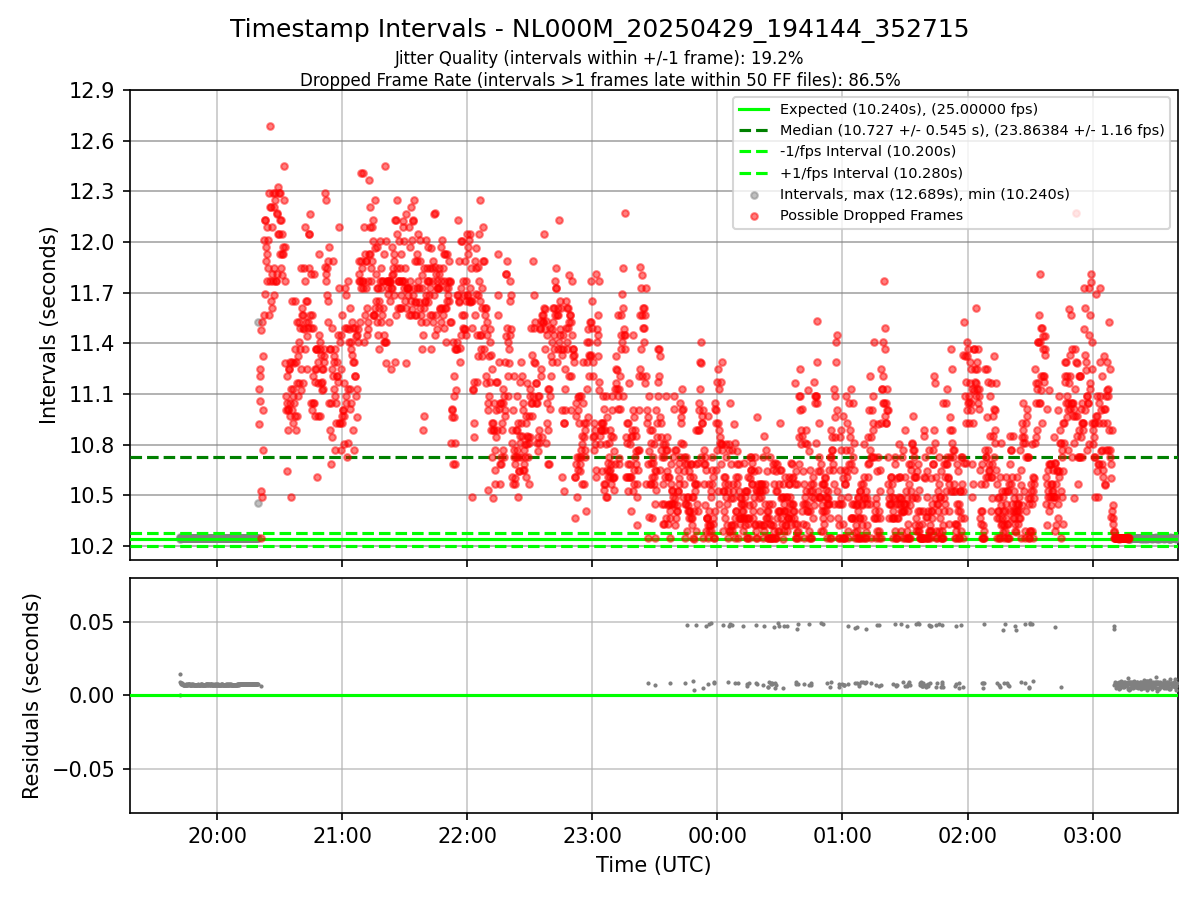Click the 11.4 y-axis tick label
The width and height of the screenshot is (1200, 900).
coord(93,343)
